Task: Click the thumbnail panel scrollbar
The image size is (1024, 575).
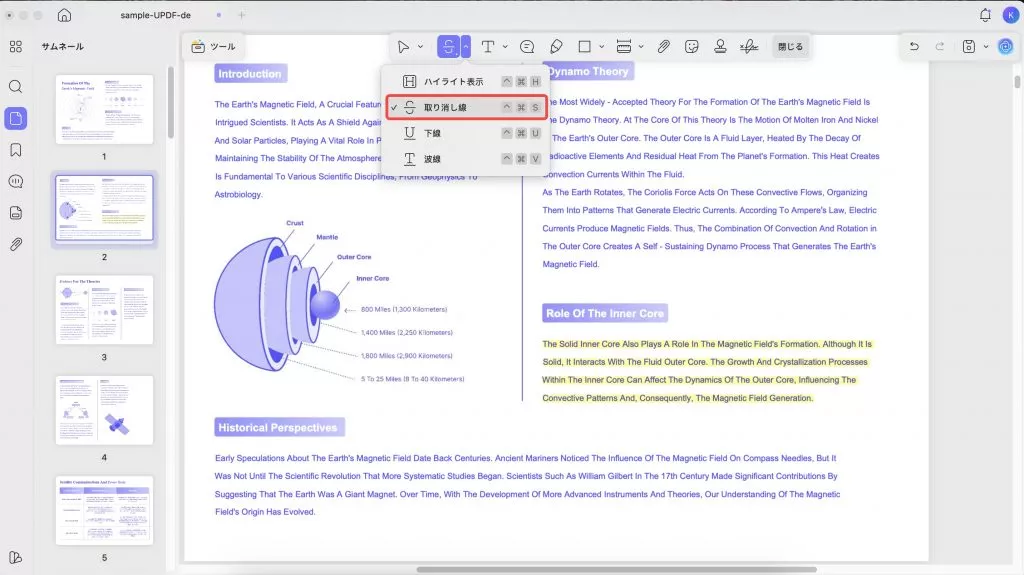Action: 170,103
